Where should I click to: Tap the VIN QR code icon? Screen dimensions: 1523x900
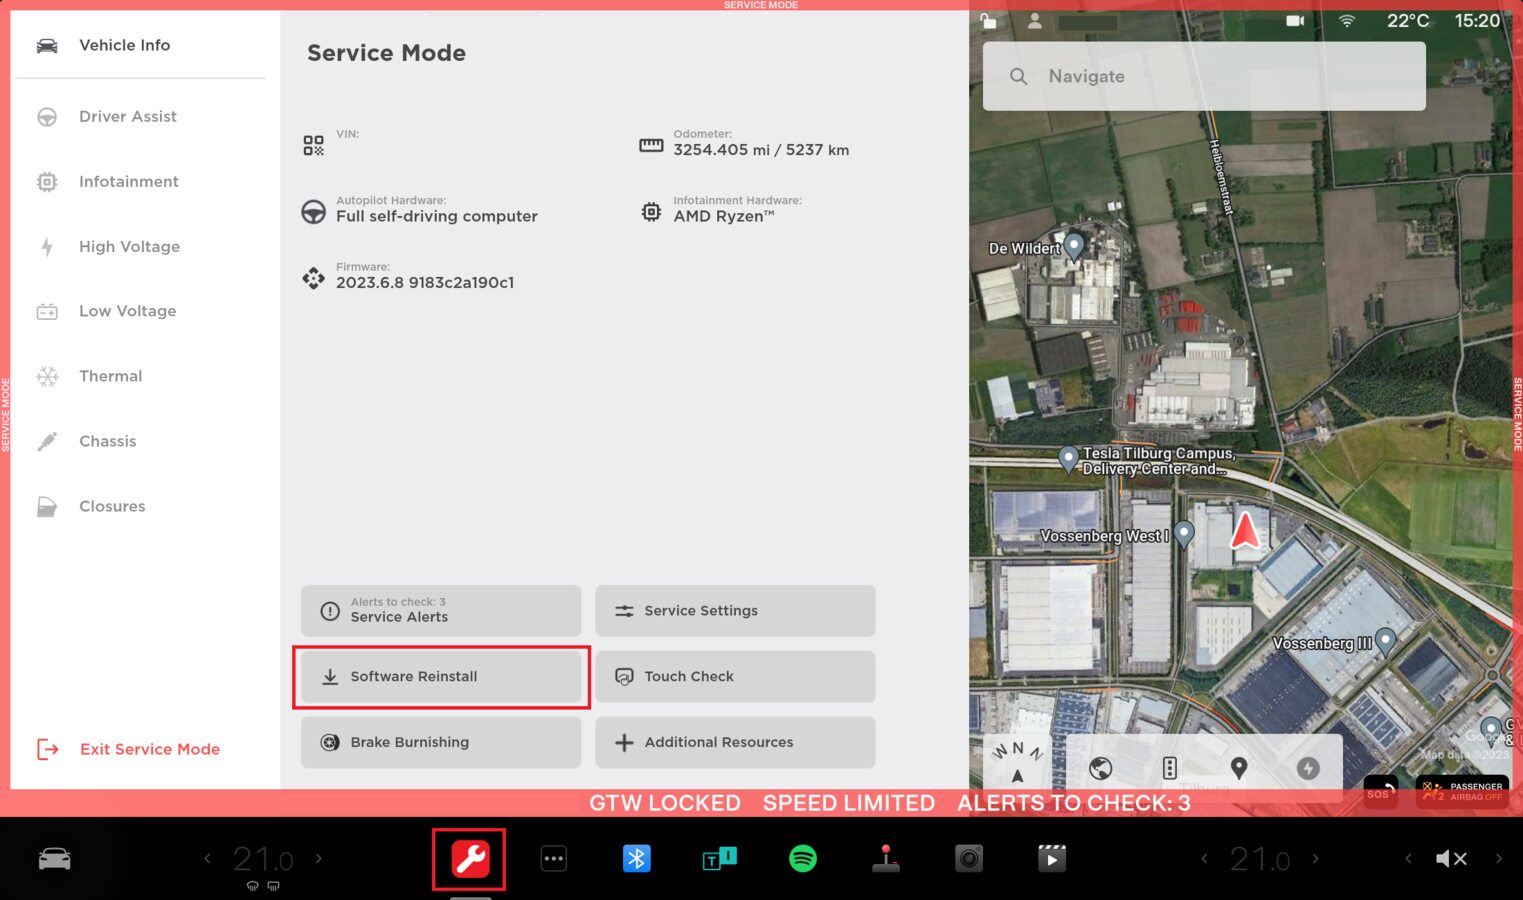point(314,146)
